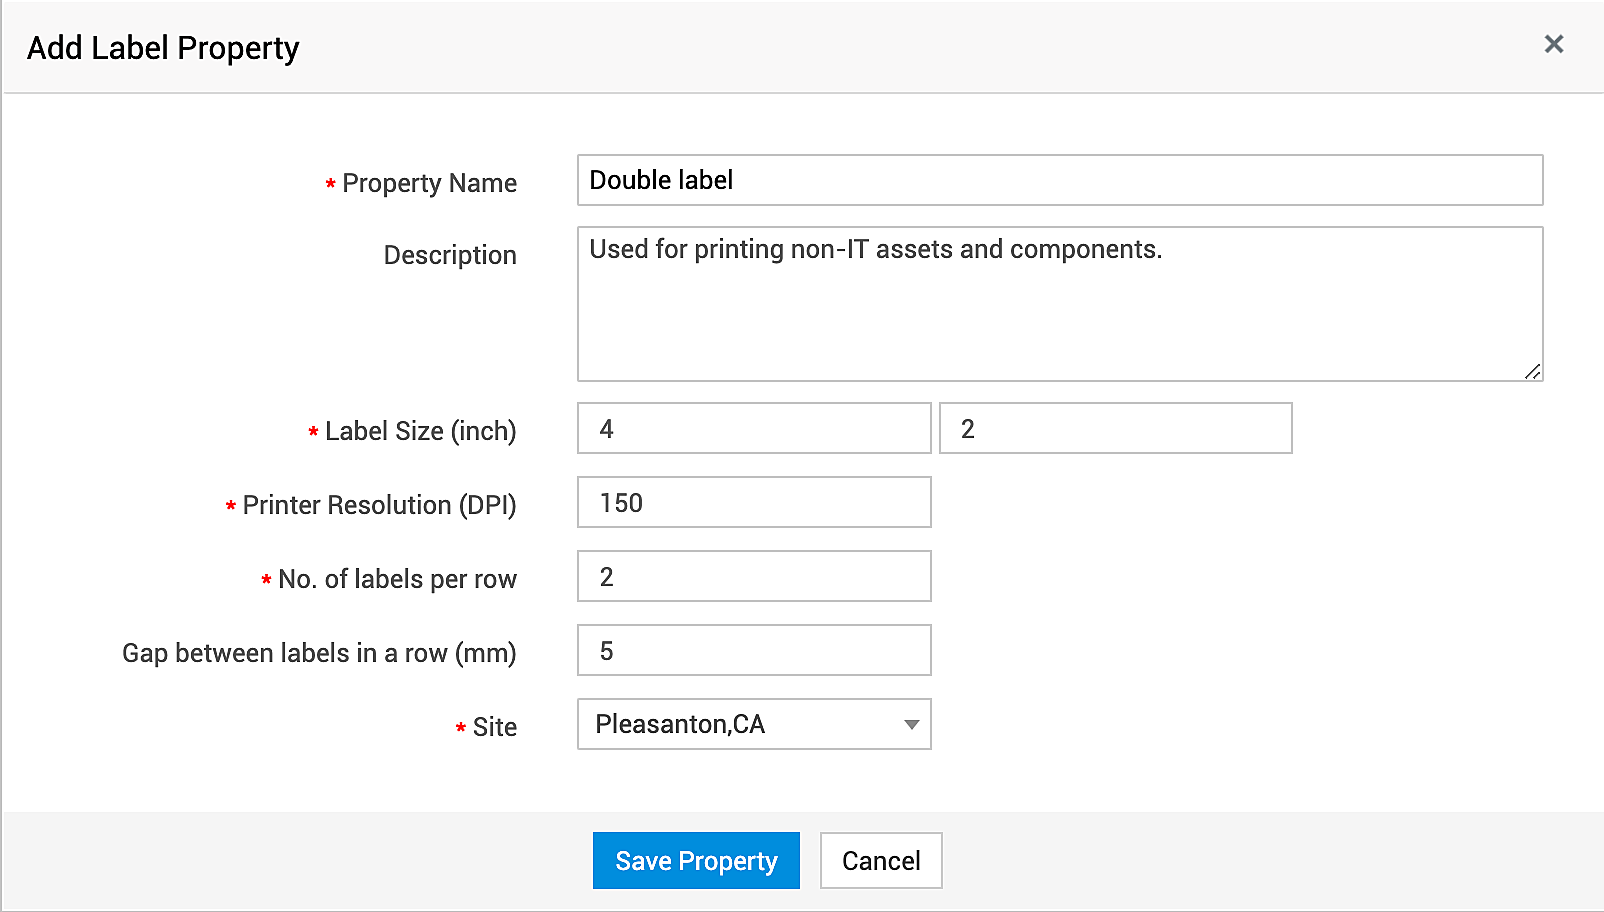Screen dimensions: 1604x912
Task: Open the Site dropdown showing Pleasanton,CA
Action: tap(754, 725)
